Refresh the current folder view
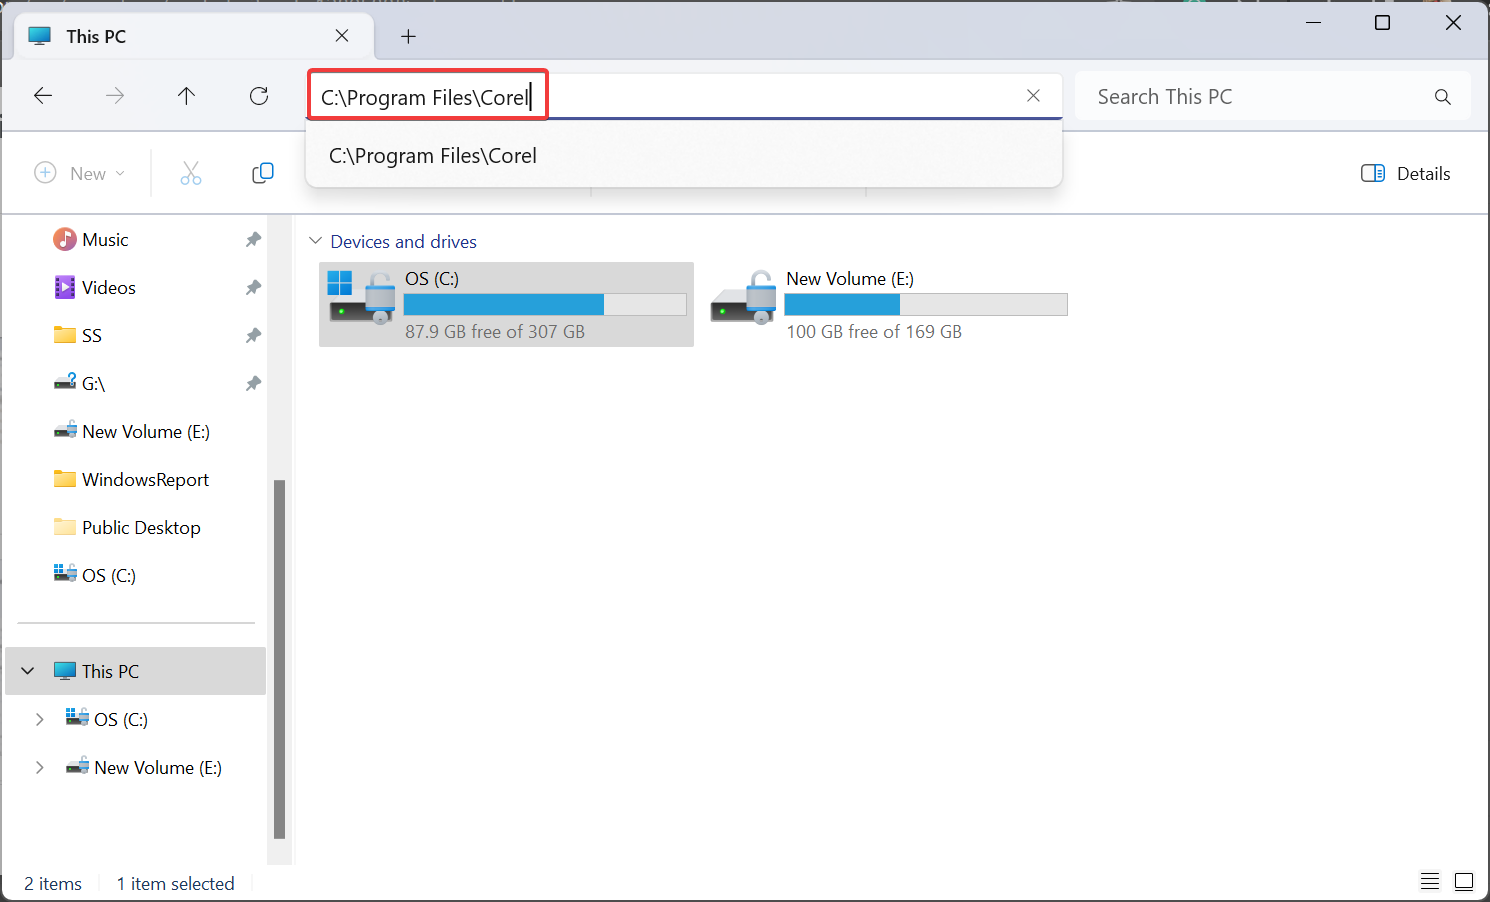The width and height of the screenshot is (1490, 902). pos(258,96)
